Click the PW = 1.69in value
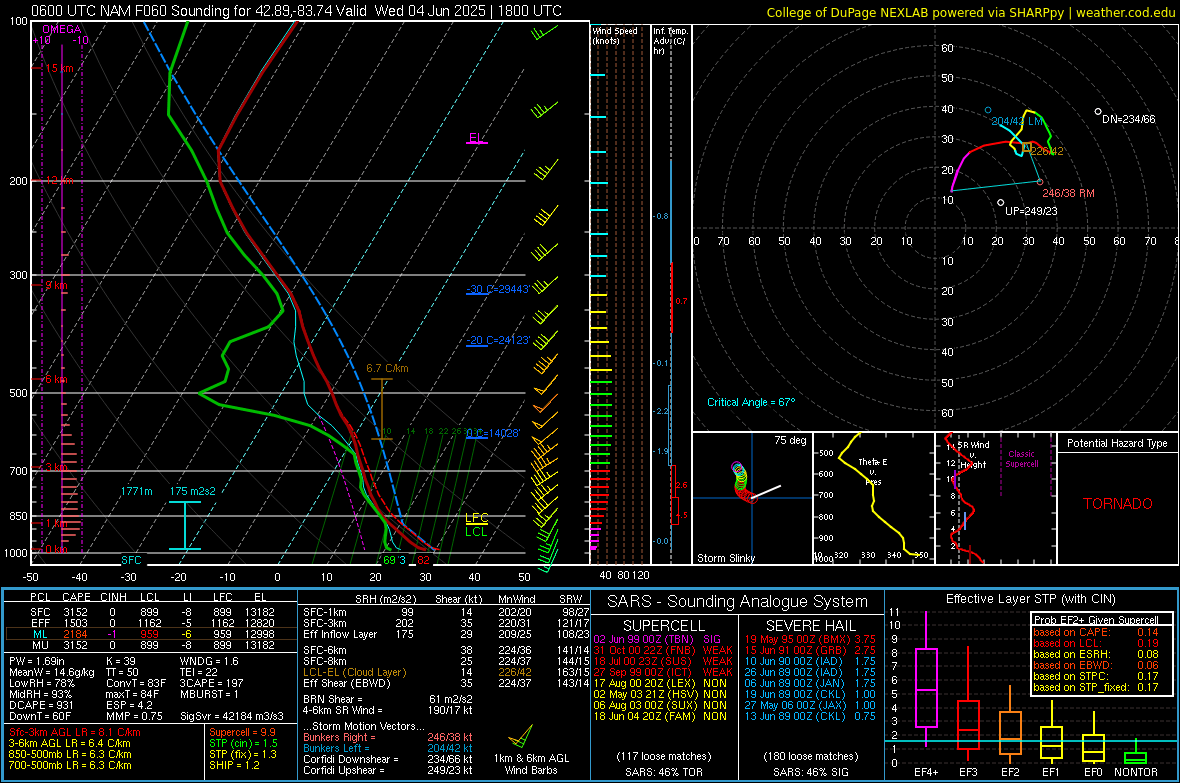This screenshot has height=783, width=1180. 37,661
